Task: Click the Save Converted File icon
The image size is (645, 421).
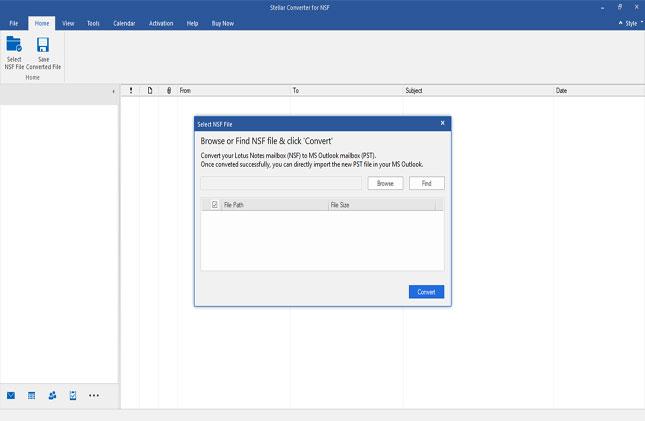Action: [43, 52]
